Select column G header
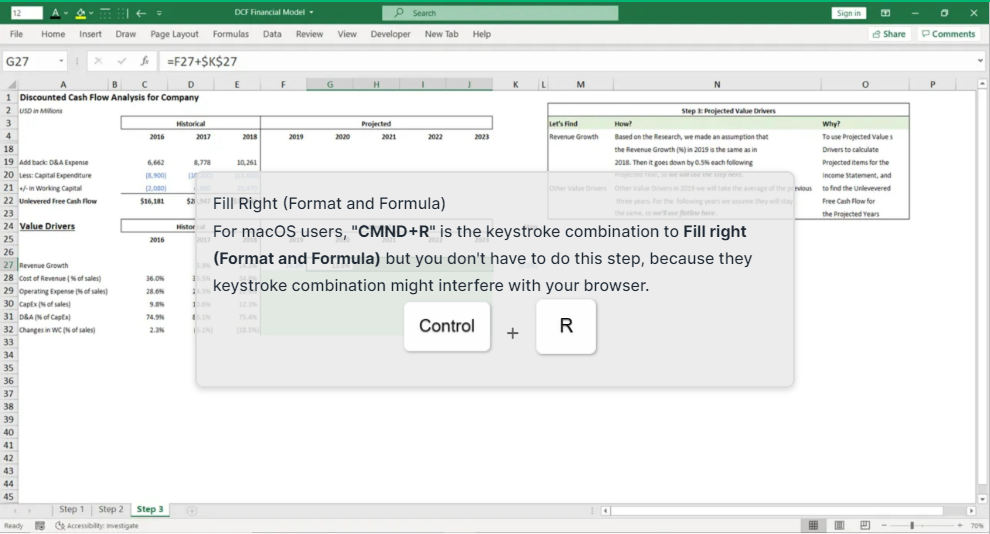990x534 pixels. tap(330, 84)
